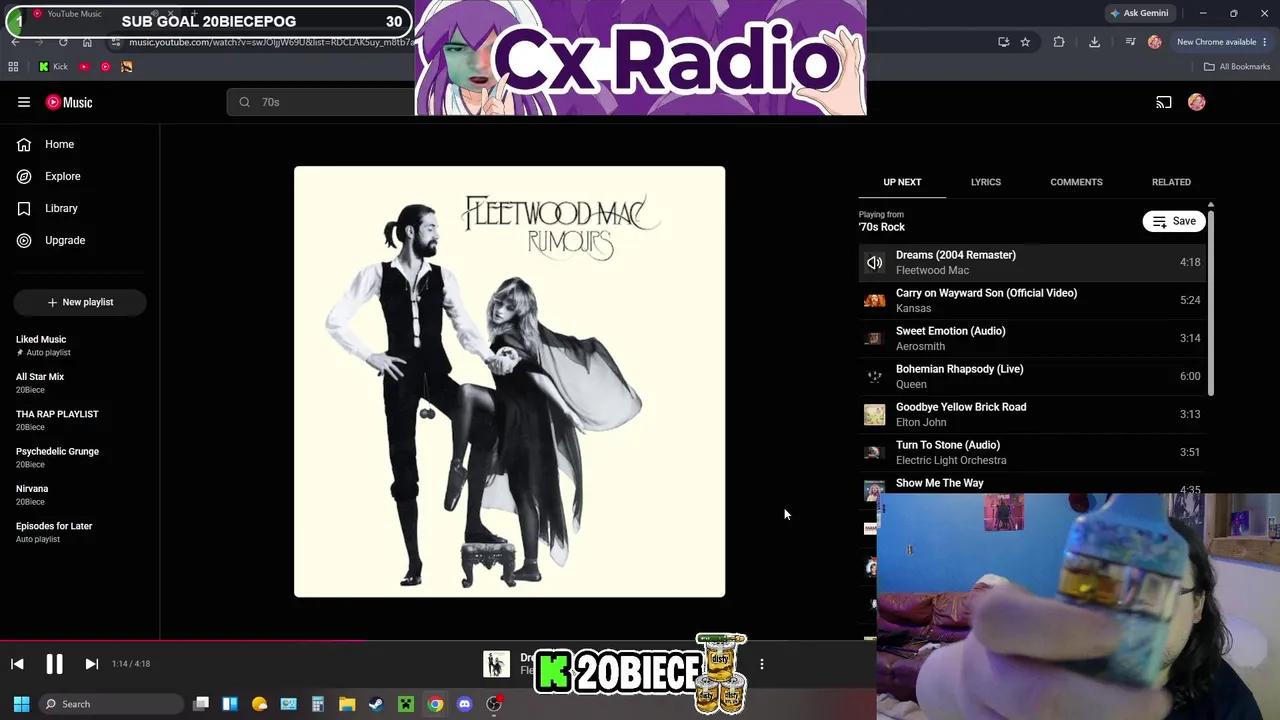Play Goodbye Yellow Brick Road from the queue
This screenshot has width=1280, height=720.
[1032, 414]
